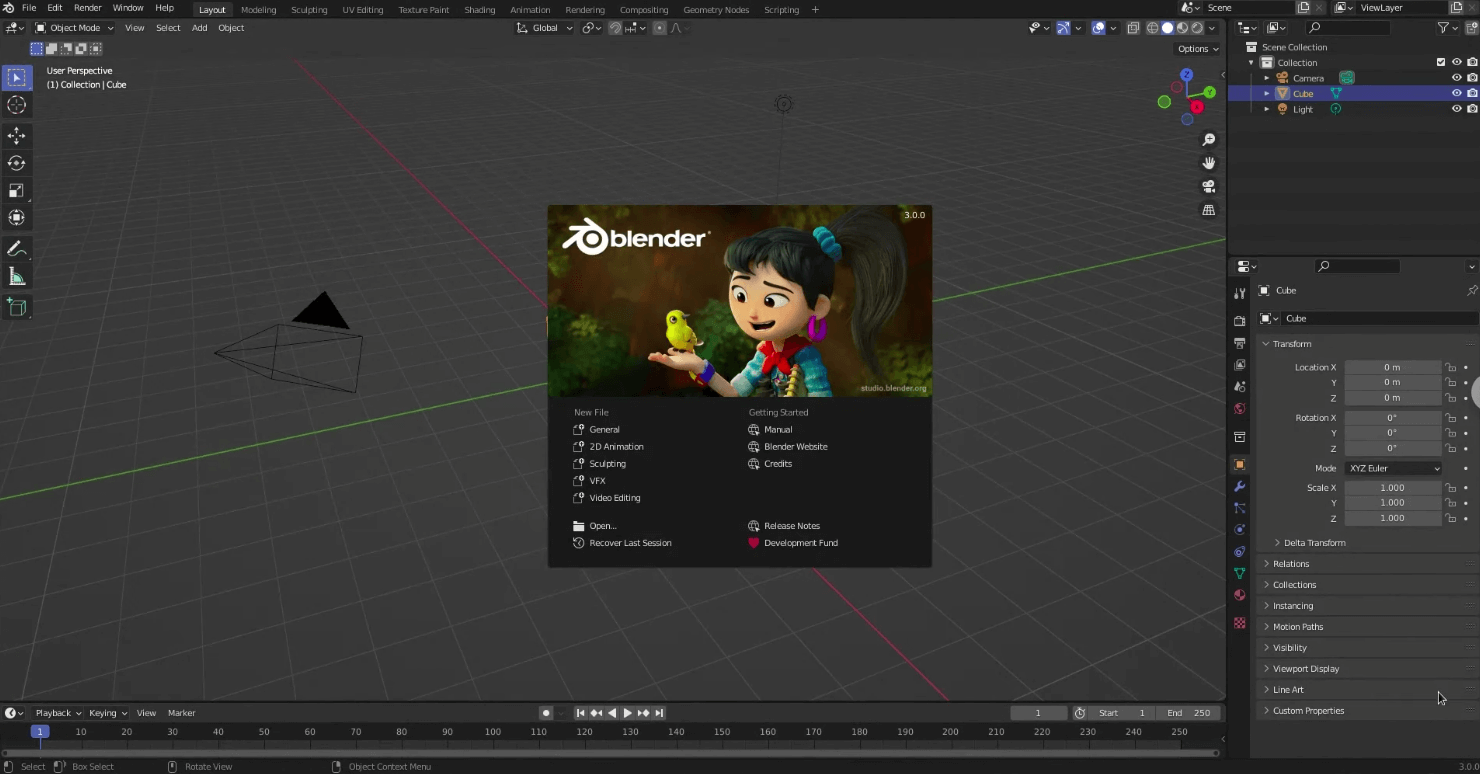Open the Render properties tab

[x=1240, y=321]
